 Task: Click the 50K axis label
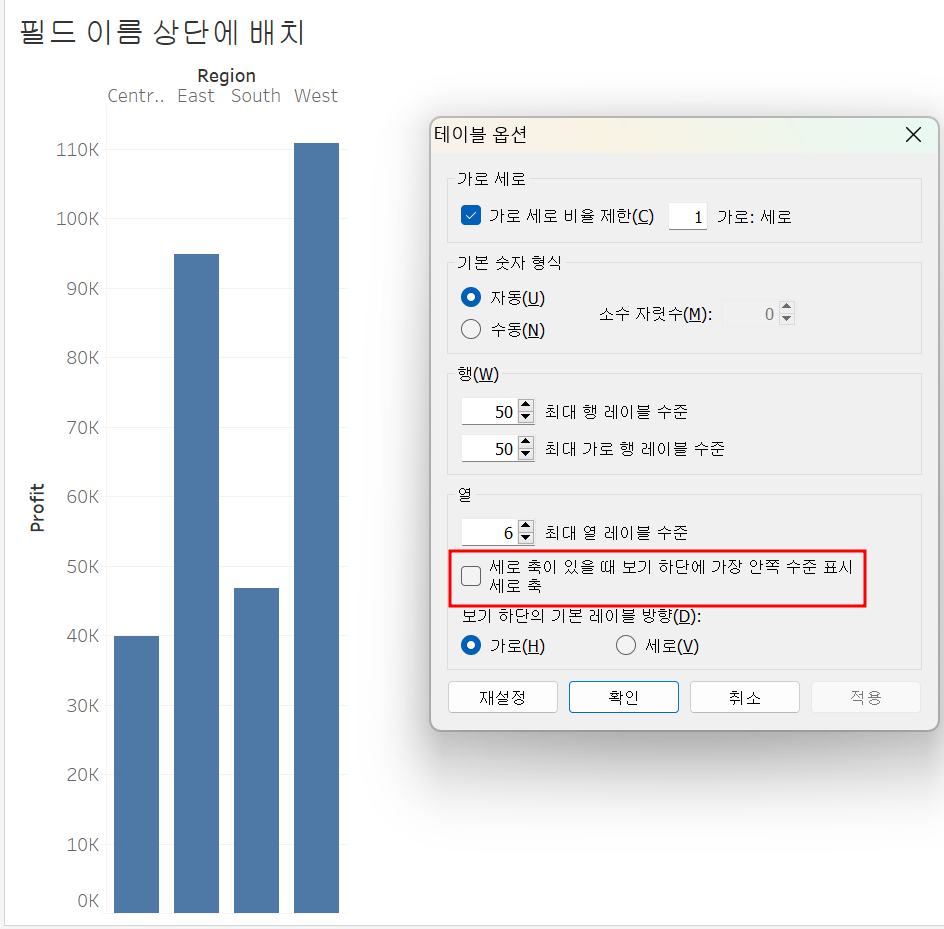point(82,567)
